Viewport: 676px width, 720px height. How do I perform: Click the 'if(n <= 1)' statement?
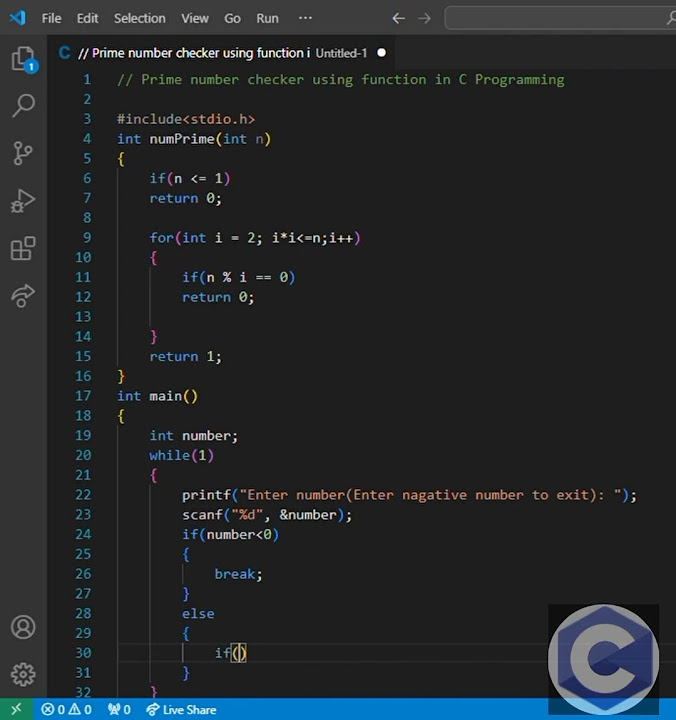[x=190, y=178]
